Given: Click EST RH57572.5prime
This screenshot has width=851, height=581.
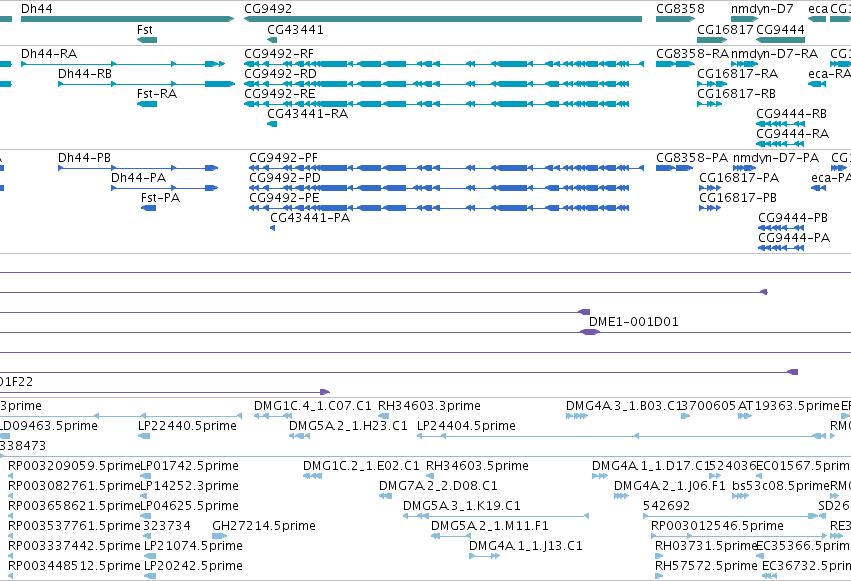Looking at the screenshot, I should pyautogui.click(x=659, y=576).
